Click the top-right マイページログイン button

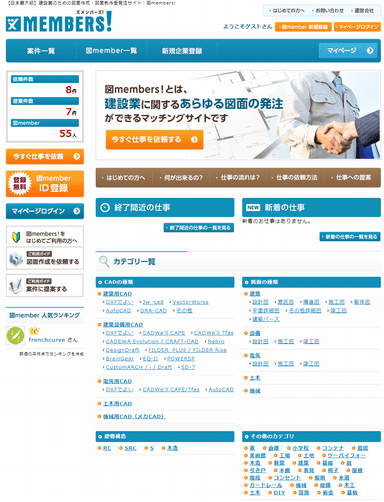(x=357, y=27)
